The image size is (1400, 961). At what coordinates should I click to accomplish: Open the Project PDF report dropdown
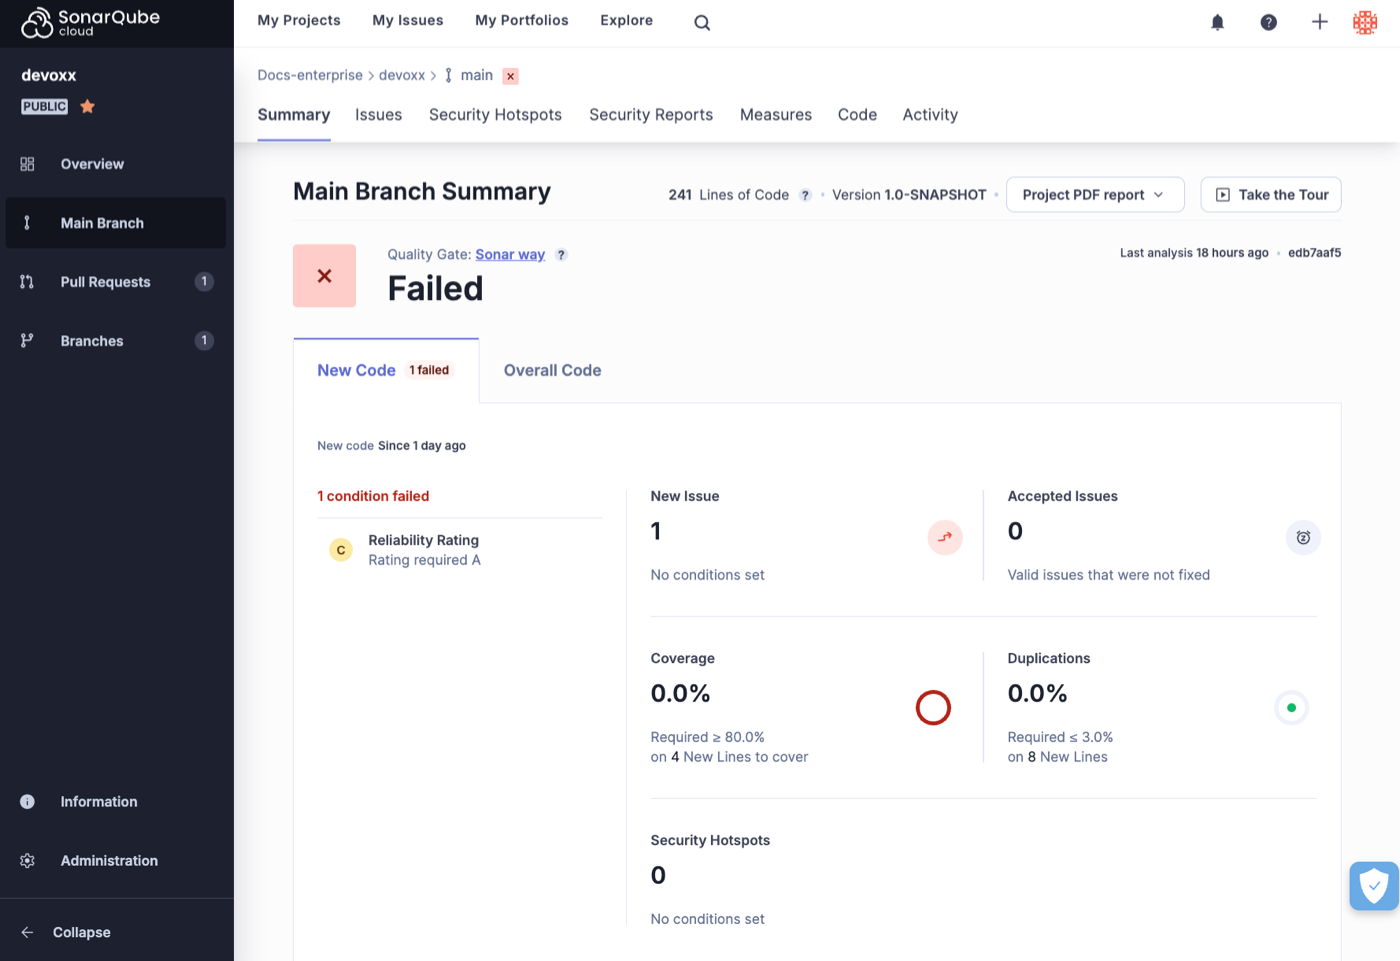[x=1094, y=194]
